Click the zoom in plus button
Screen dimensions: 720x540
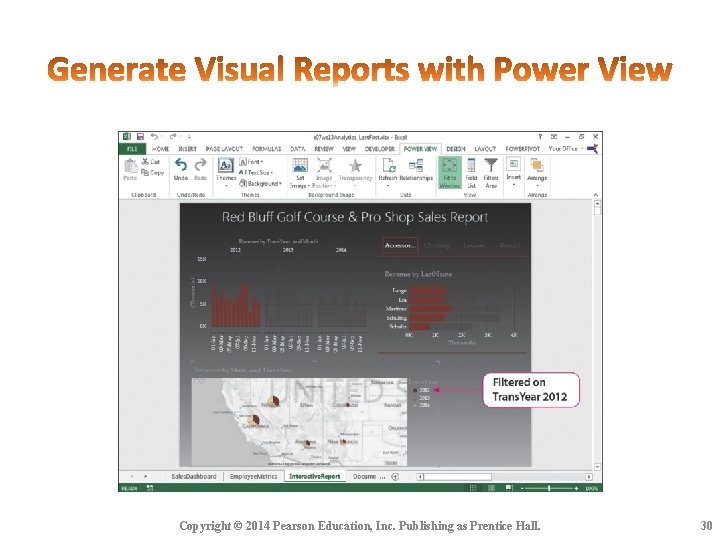576,489
